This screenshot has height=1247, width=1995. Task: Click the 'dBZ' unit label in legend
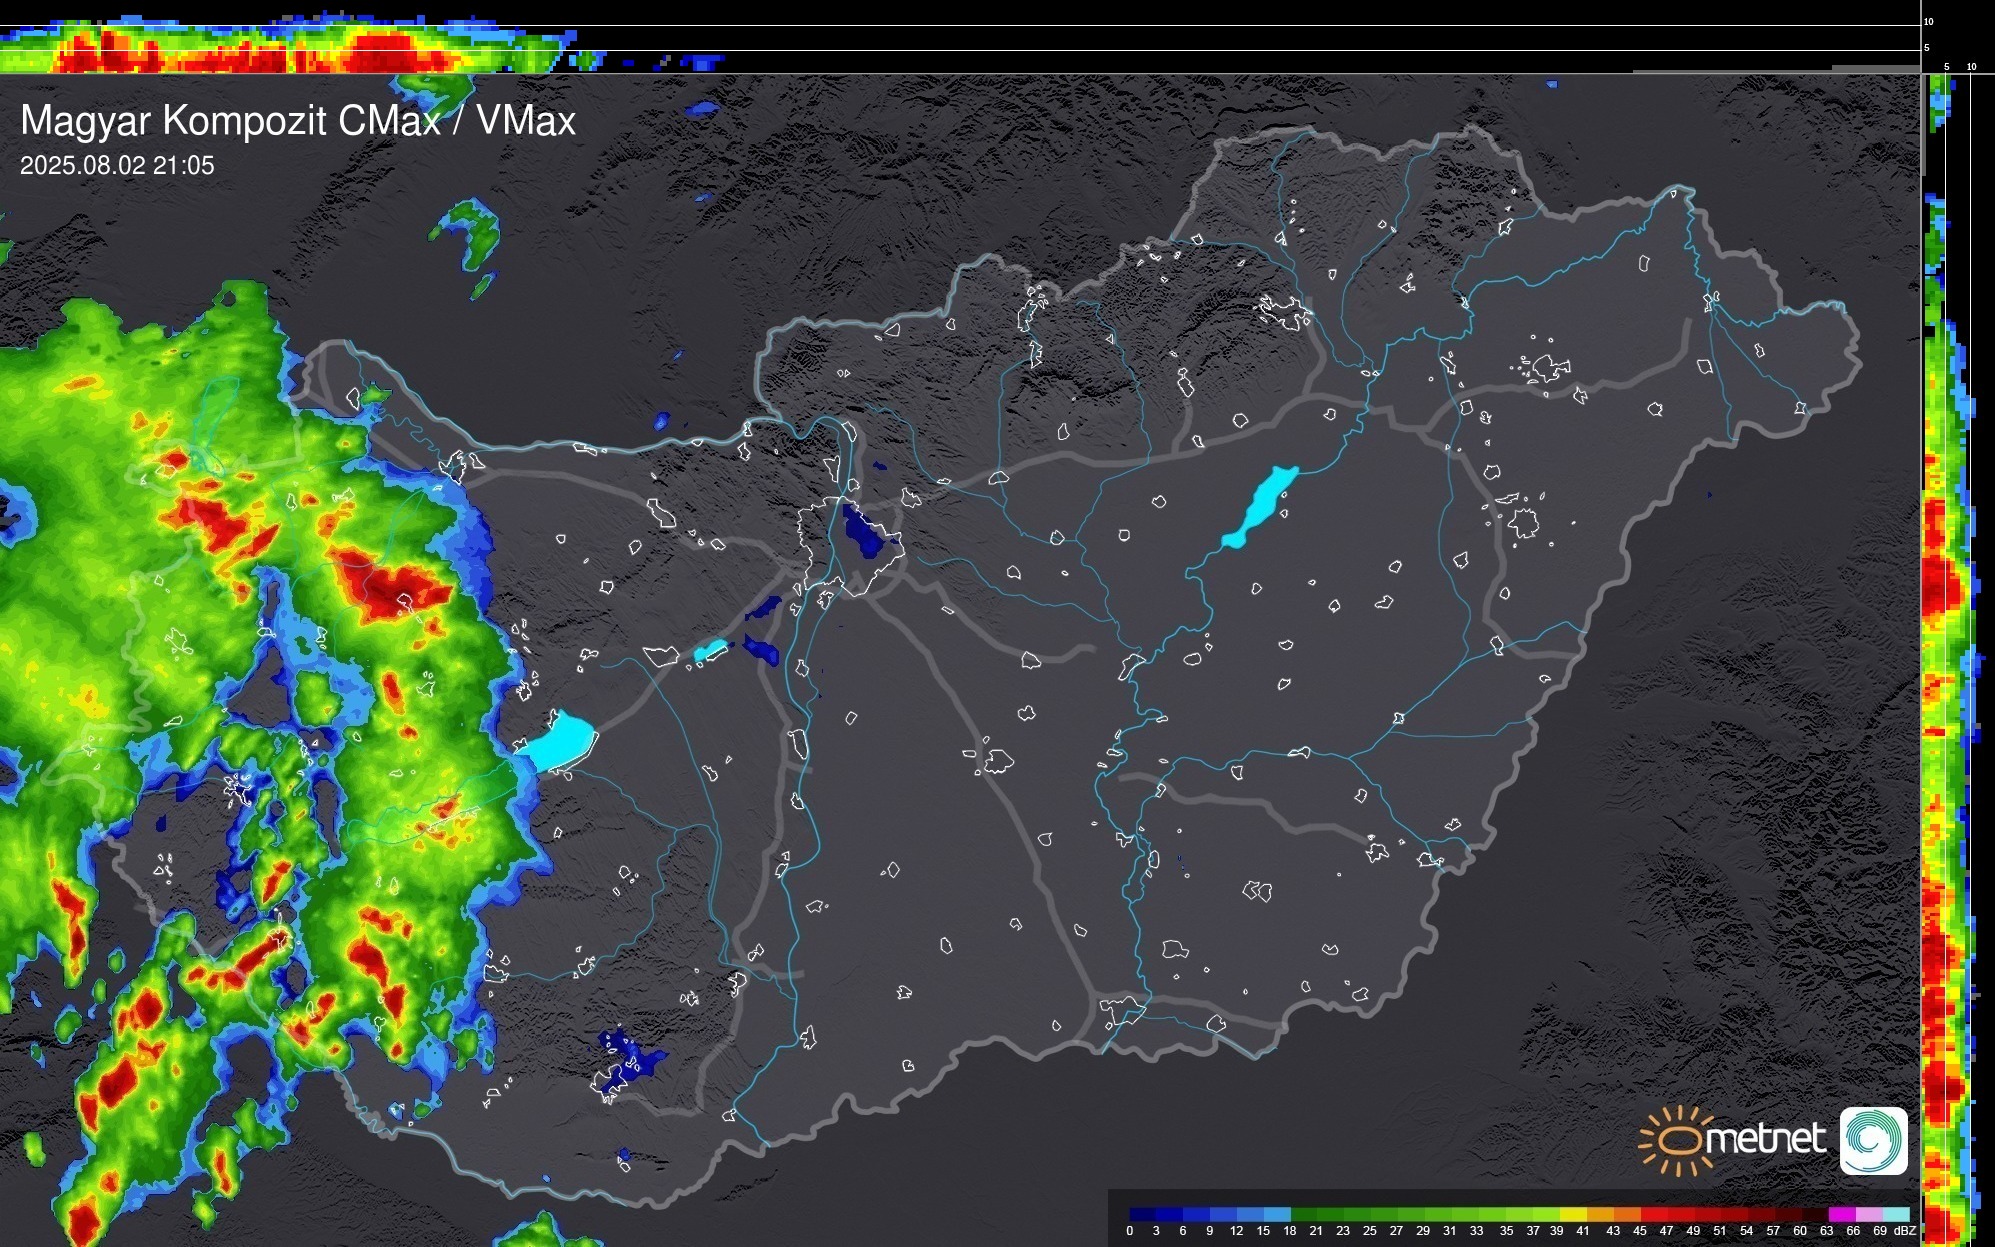[x=1906, y=1231]
